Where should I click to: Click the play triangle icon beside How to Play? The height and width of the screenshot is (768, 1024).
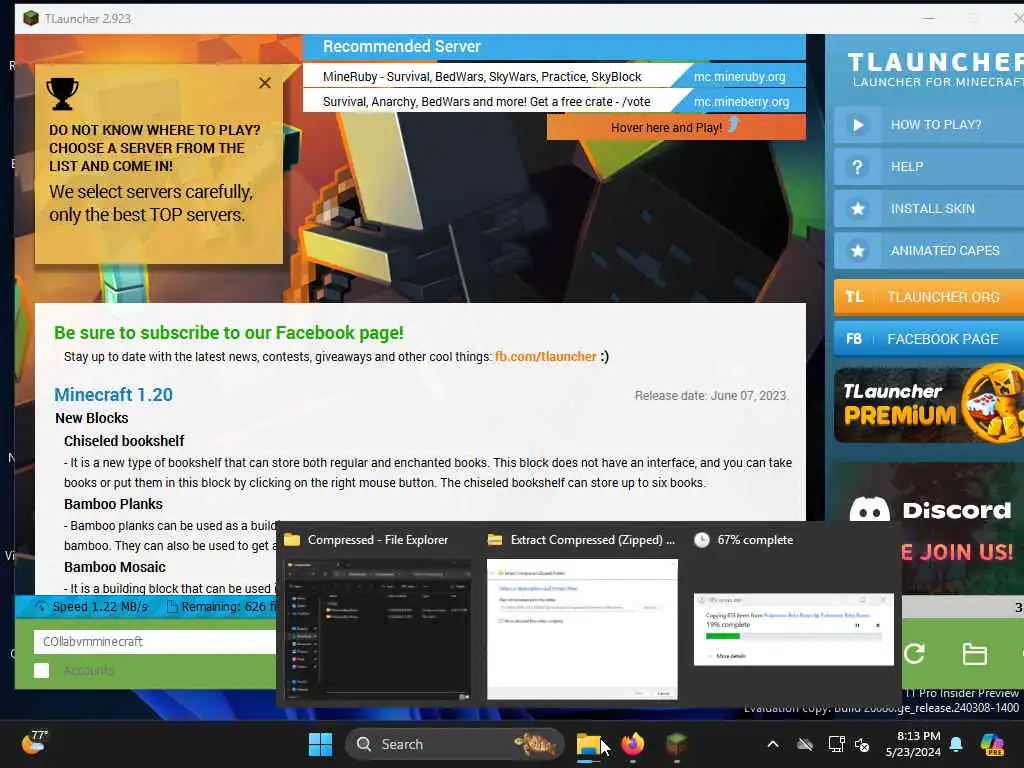[x=858, y=125]
